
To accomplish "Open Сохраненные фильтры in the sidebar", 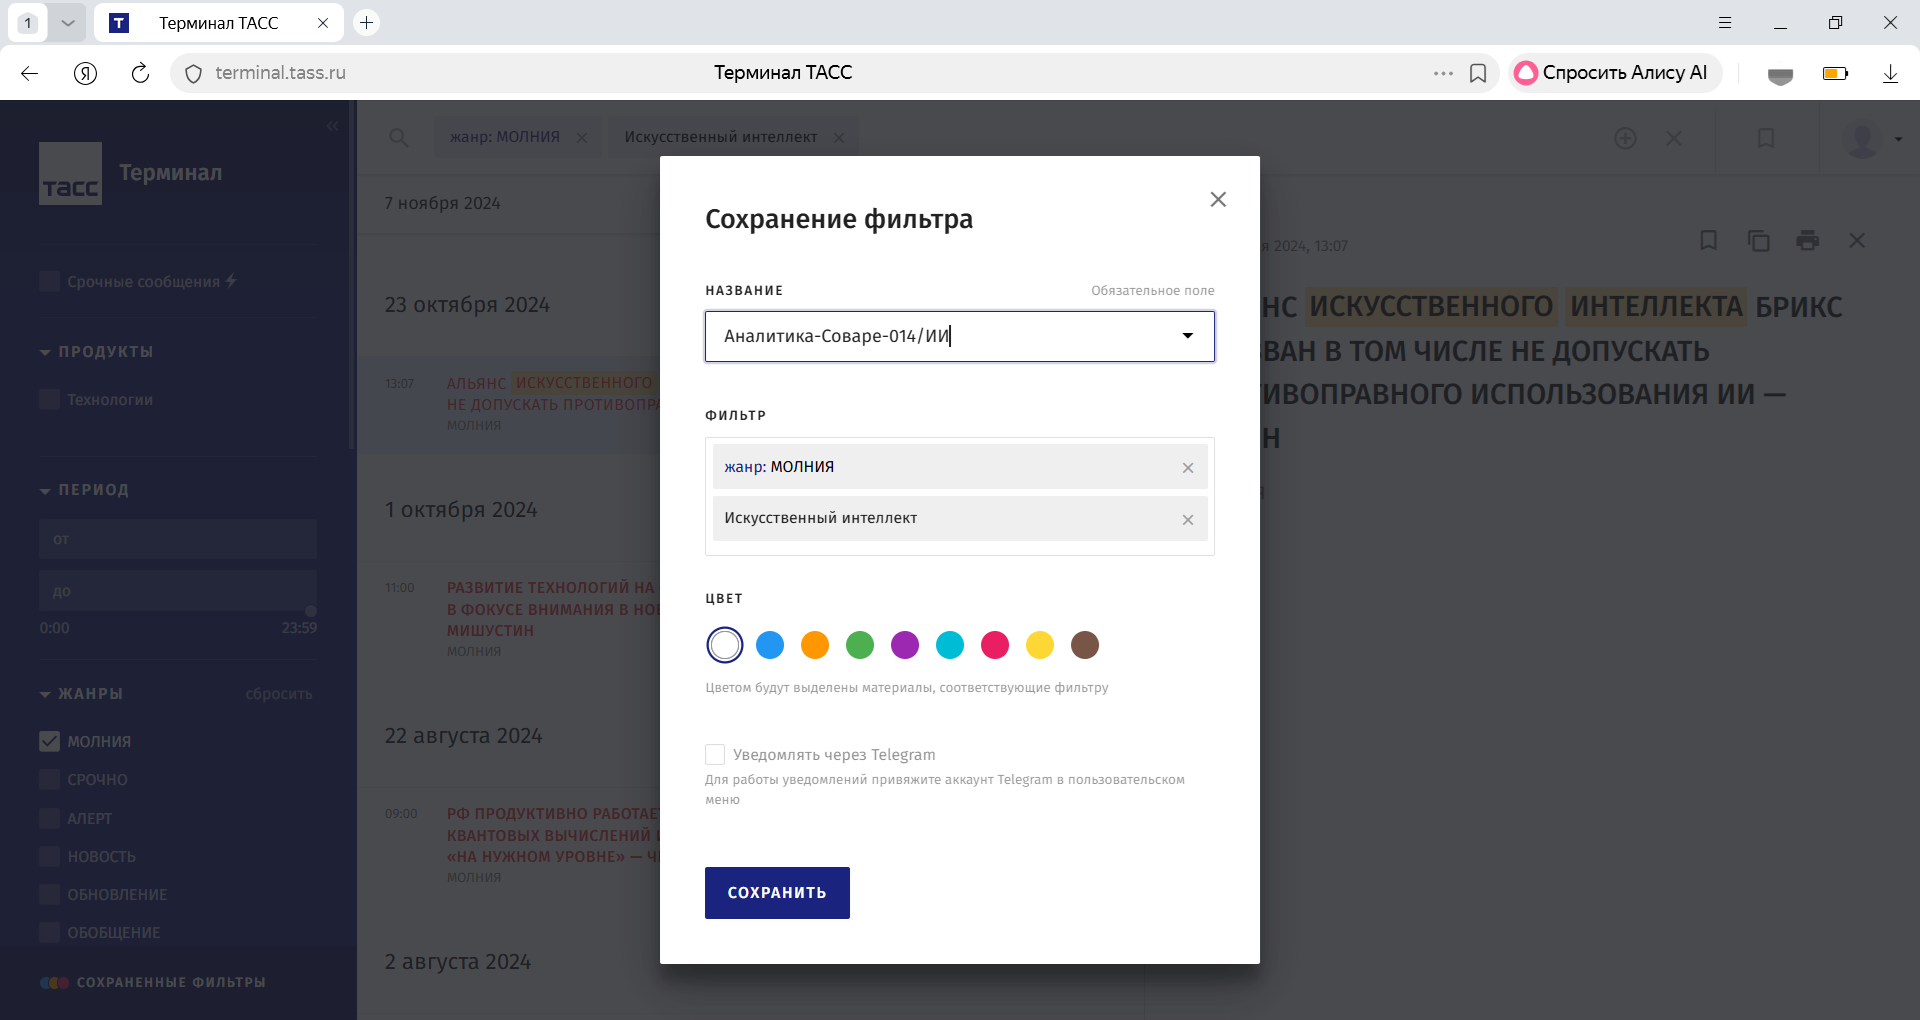I will coord(152,982).
